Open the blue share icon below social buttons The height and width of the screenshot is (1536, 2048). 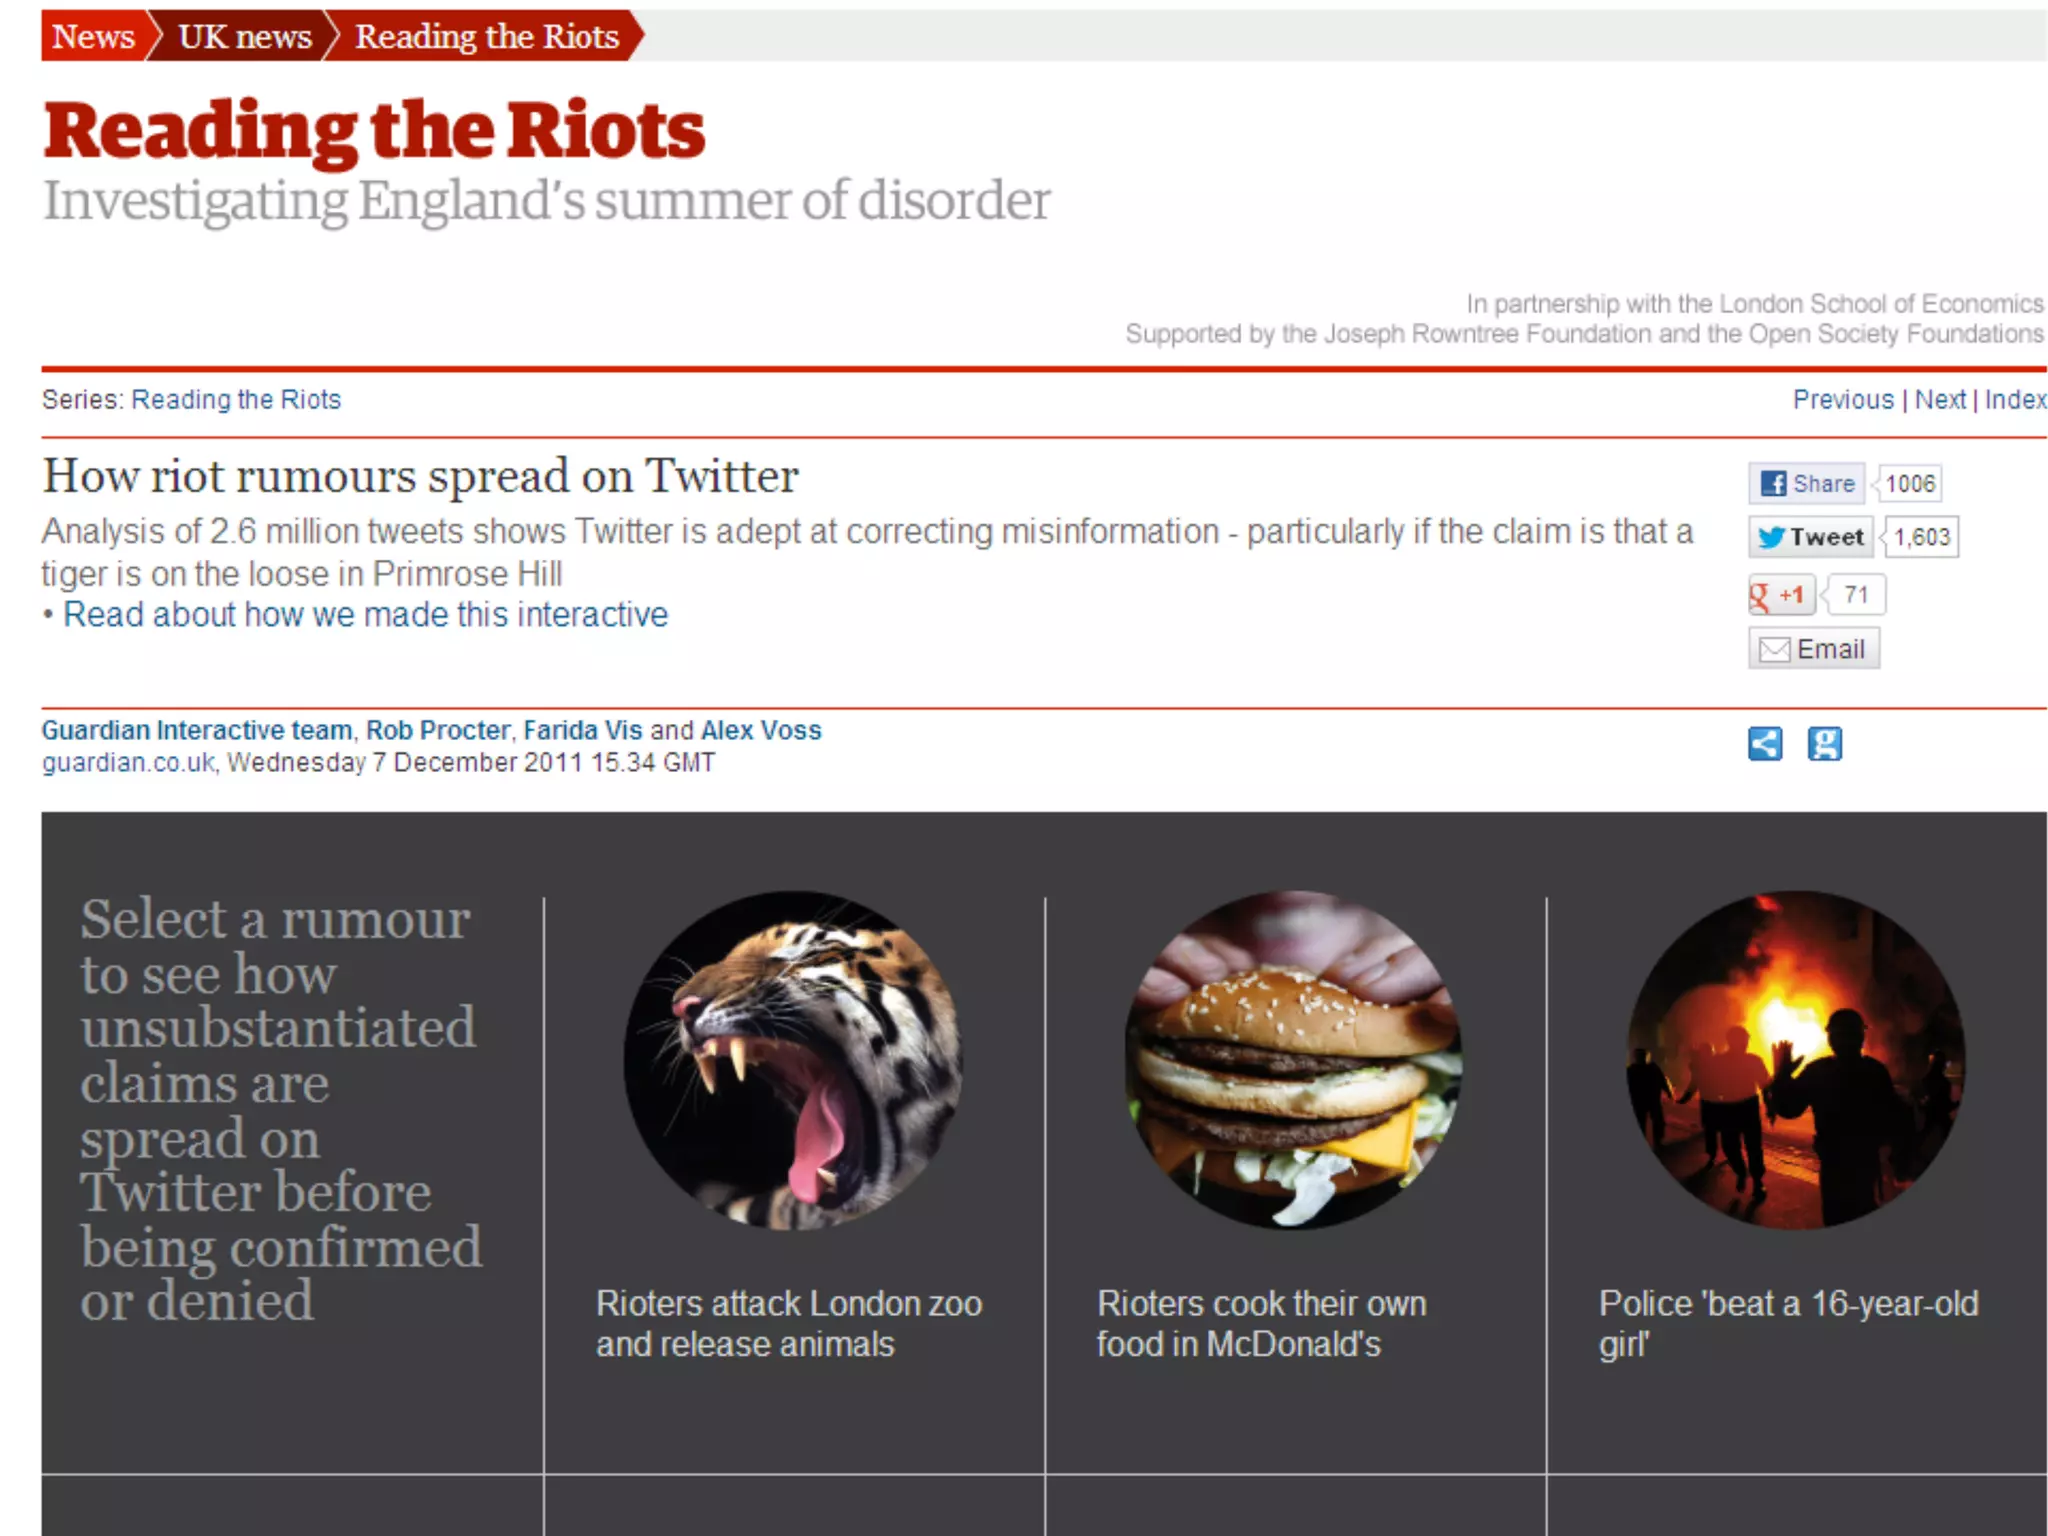(x=1765, y=744)
